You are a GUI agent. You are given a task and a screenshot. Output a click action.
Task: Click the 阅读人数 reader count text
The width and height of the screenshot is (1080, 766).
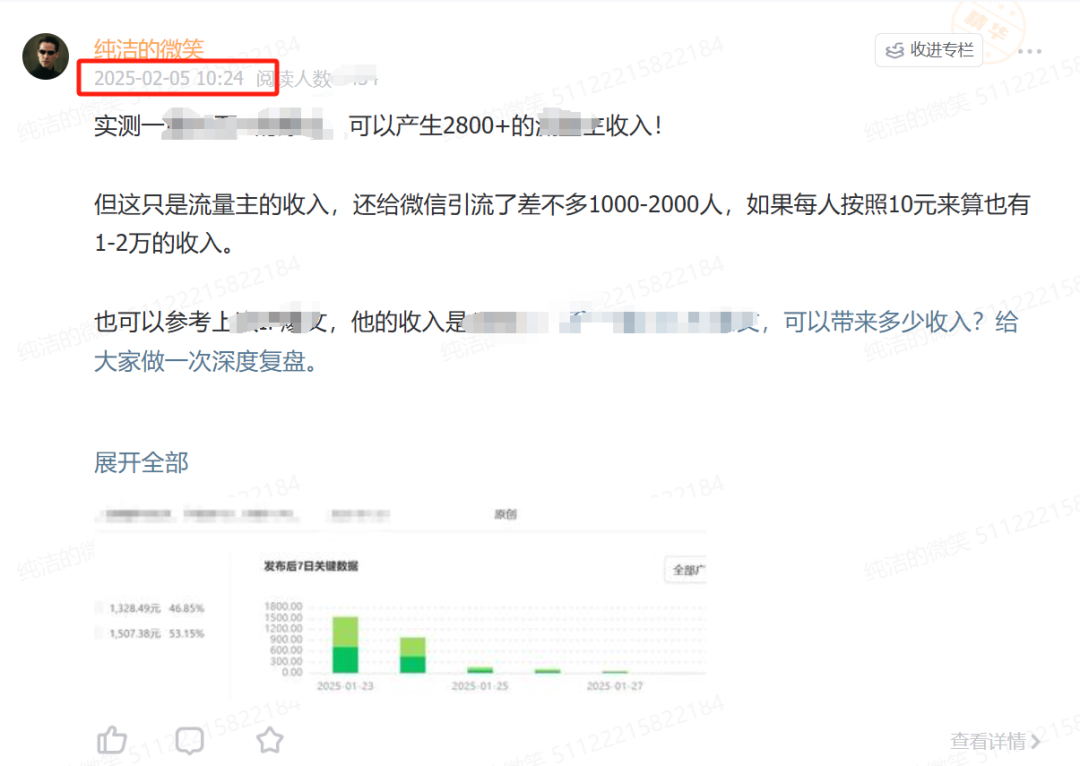[x=294, y=79]
